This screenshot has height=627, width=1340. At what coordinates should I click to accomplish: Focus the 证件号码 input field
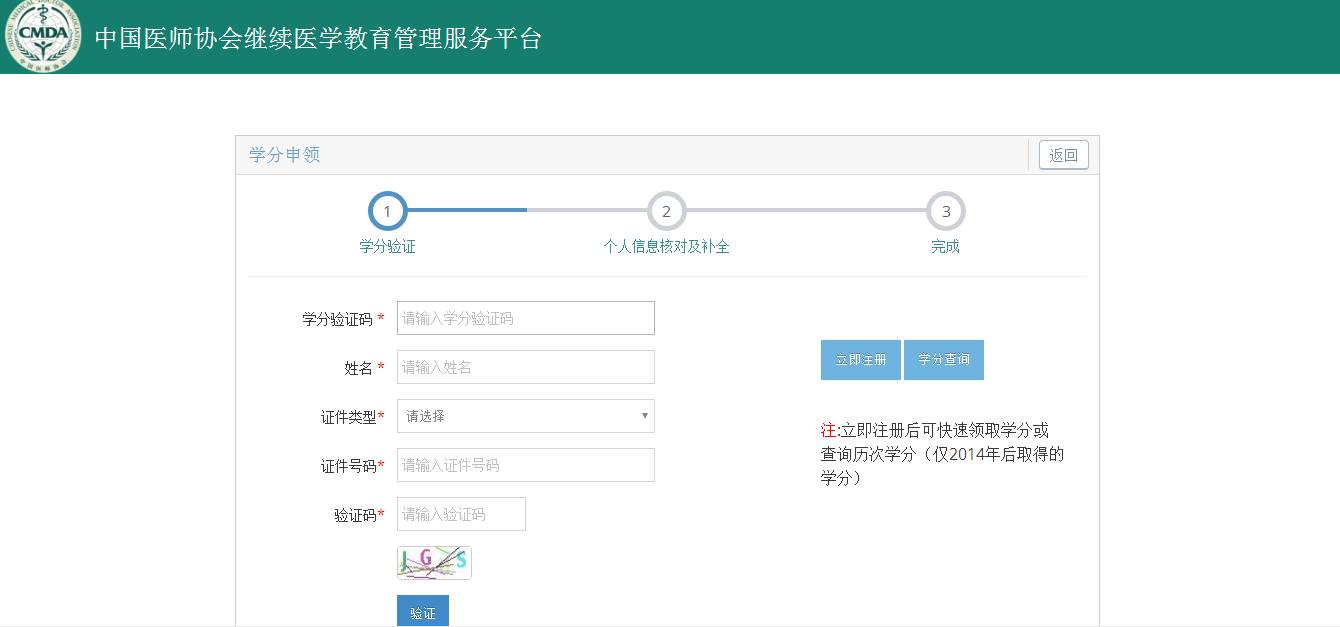[x=525, y=465]
